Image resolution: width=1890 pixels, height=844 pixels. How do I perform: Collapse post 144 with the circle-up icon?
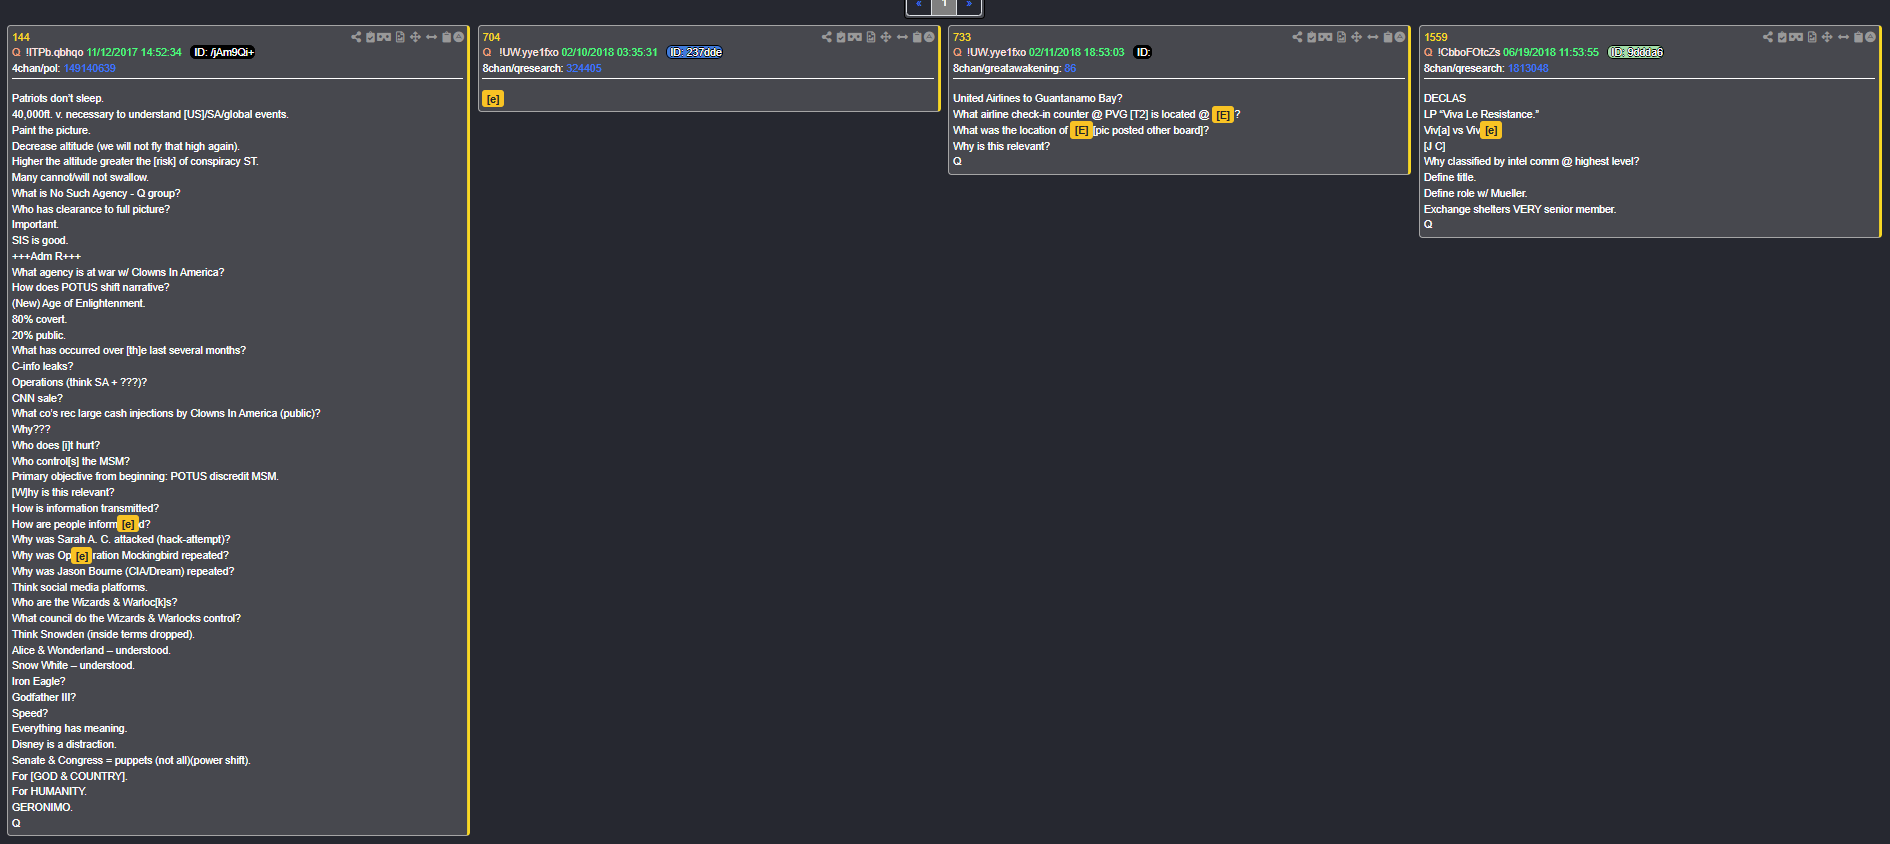pyautogui.click(x=459, y=37)
